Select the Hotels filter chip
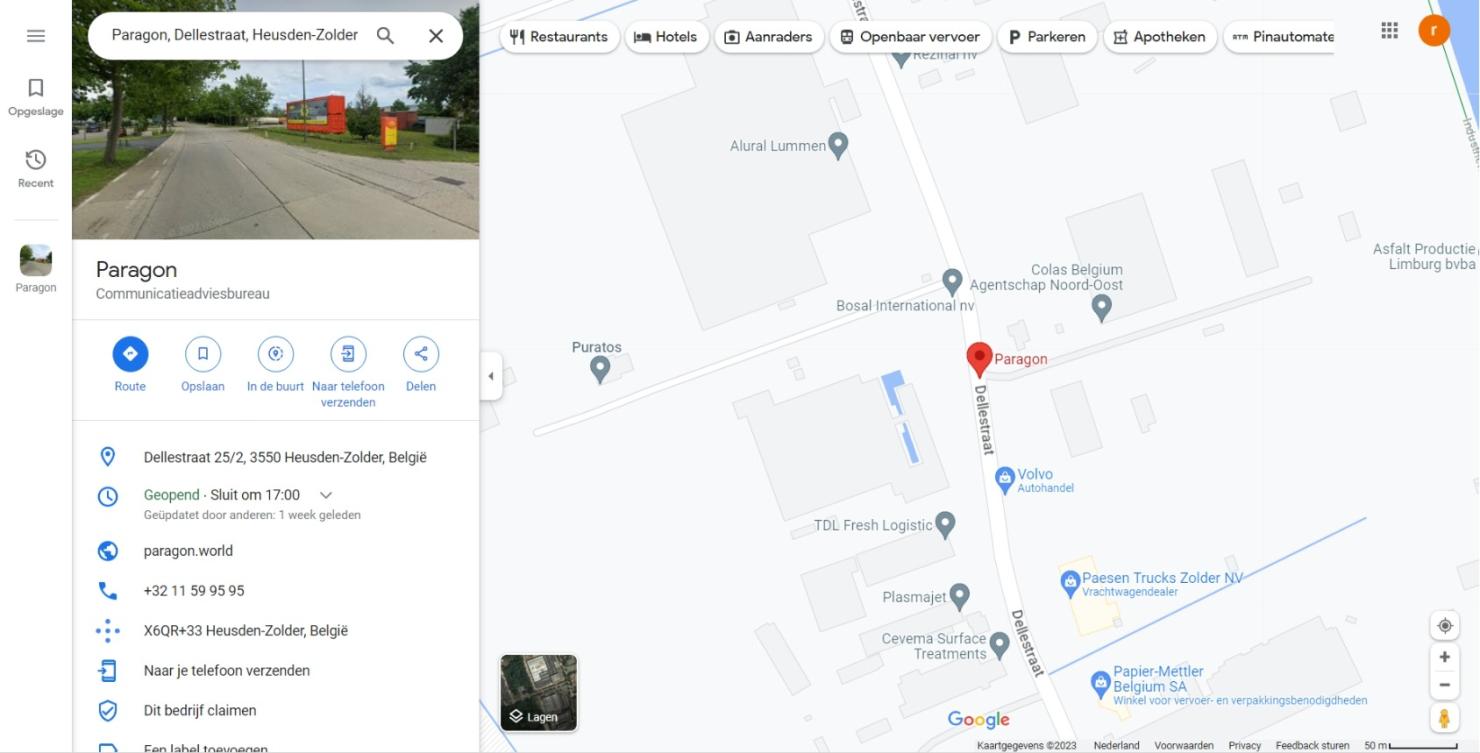This screenshot has height=753, width=1480. [666, 37]
